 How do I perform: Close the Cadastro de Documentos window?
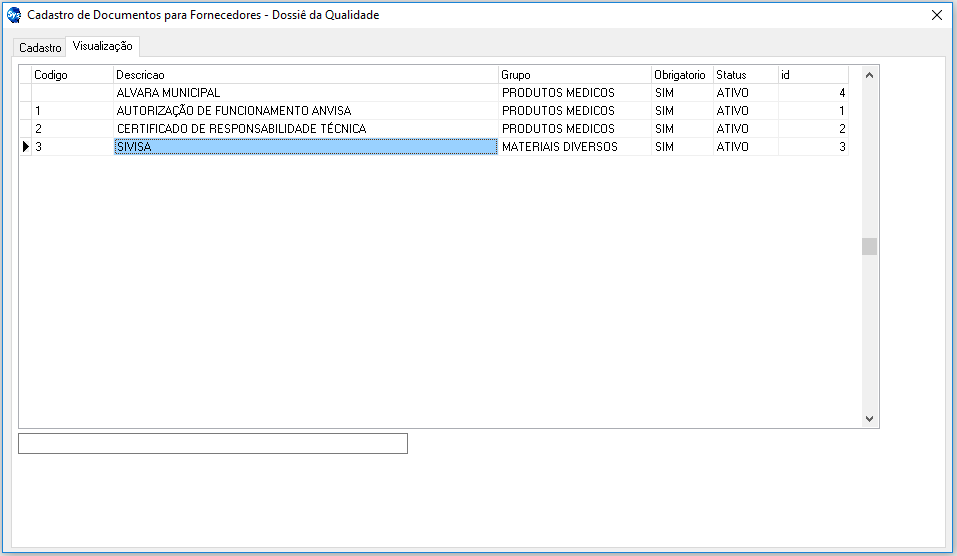click(x=936, y=15)
